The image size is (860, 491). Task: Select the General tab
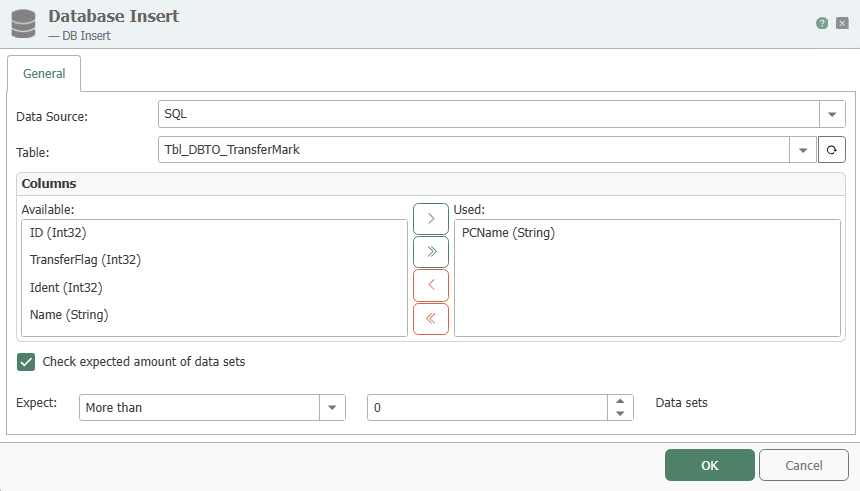coord(44,74)
